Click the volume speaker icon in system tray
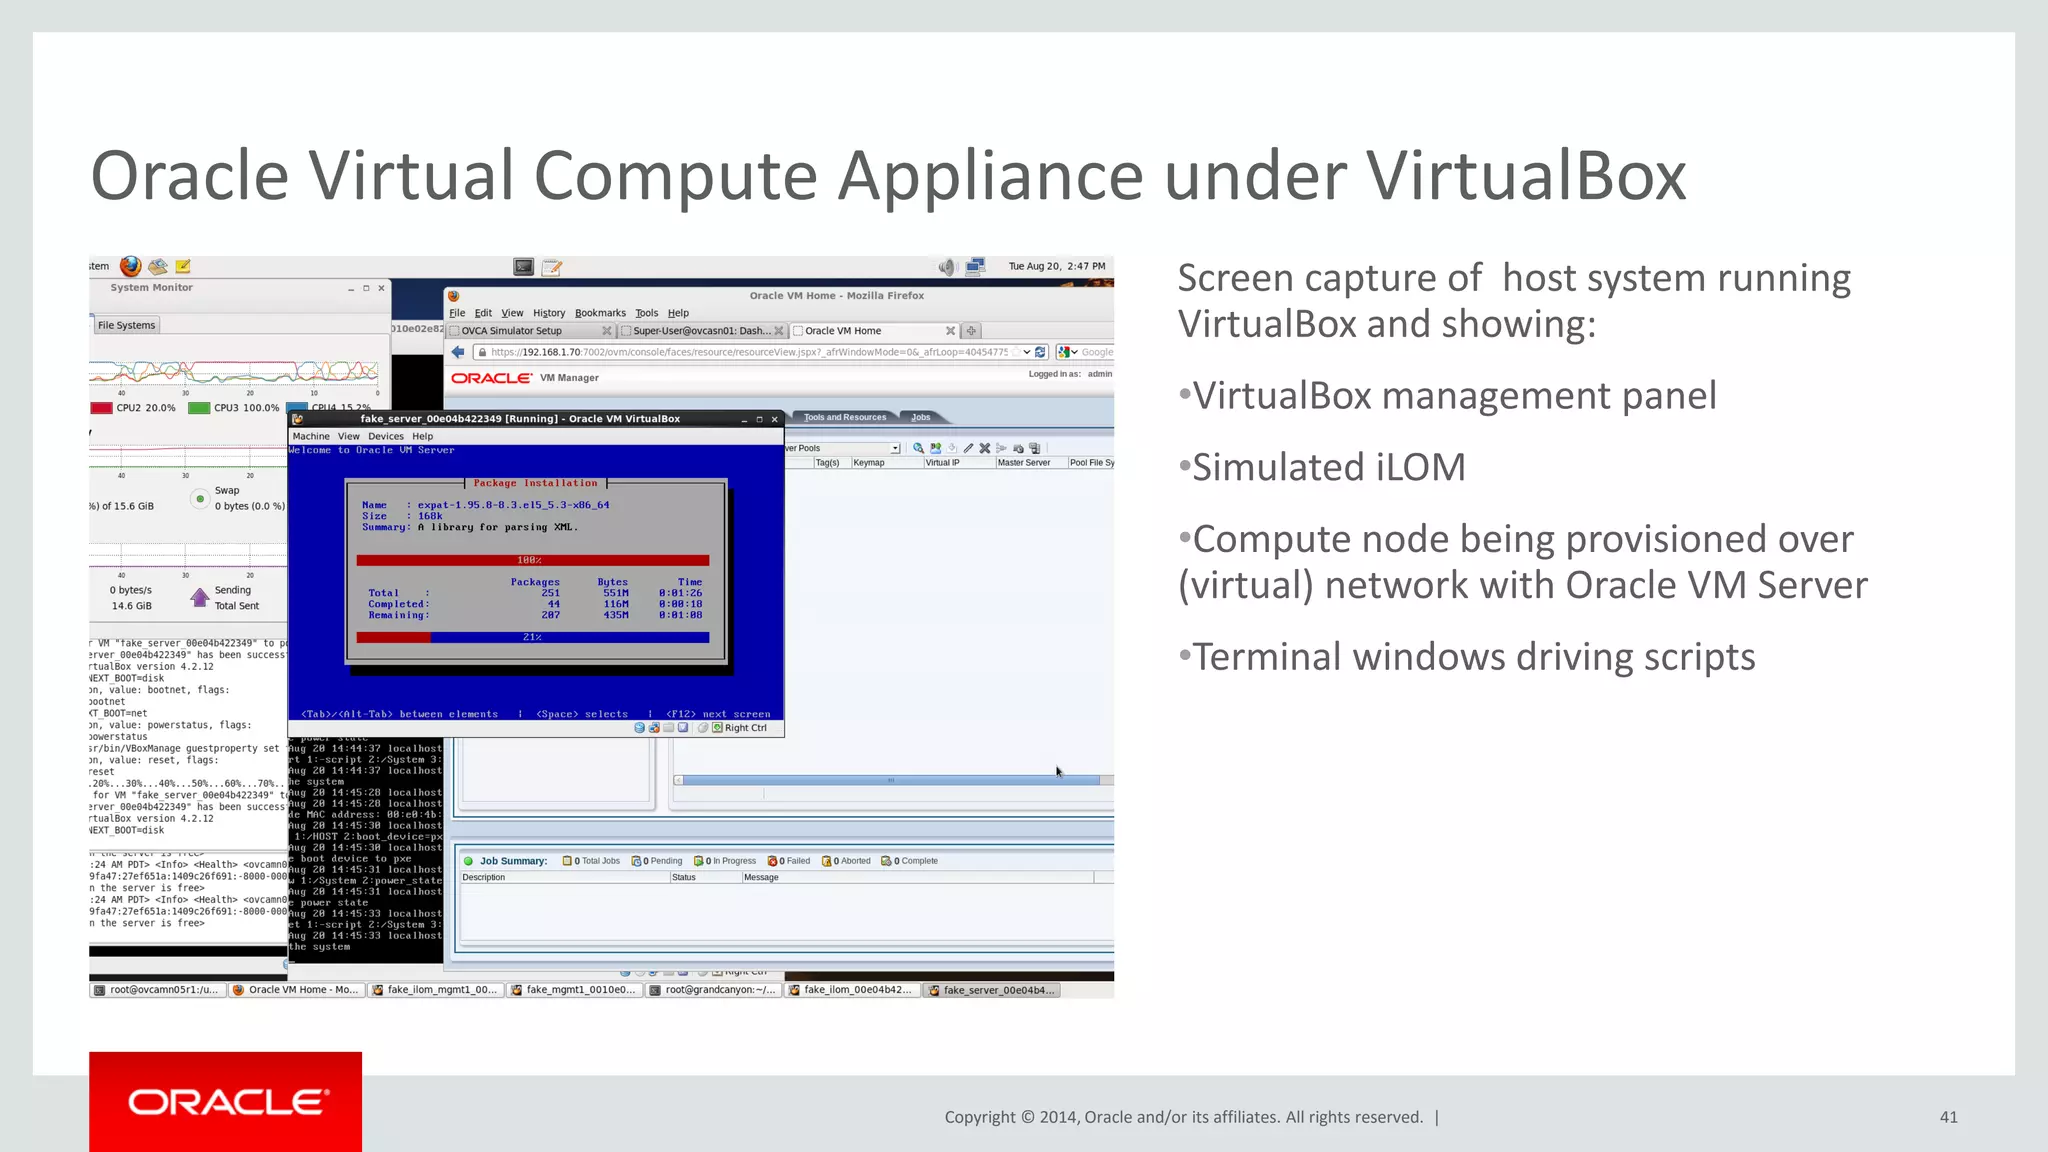Viewport: 2048px width, 1152px height. tap(946, 266)
